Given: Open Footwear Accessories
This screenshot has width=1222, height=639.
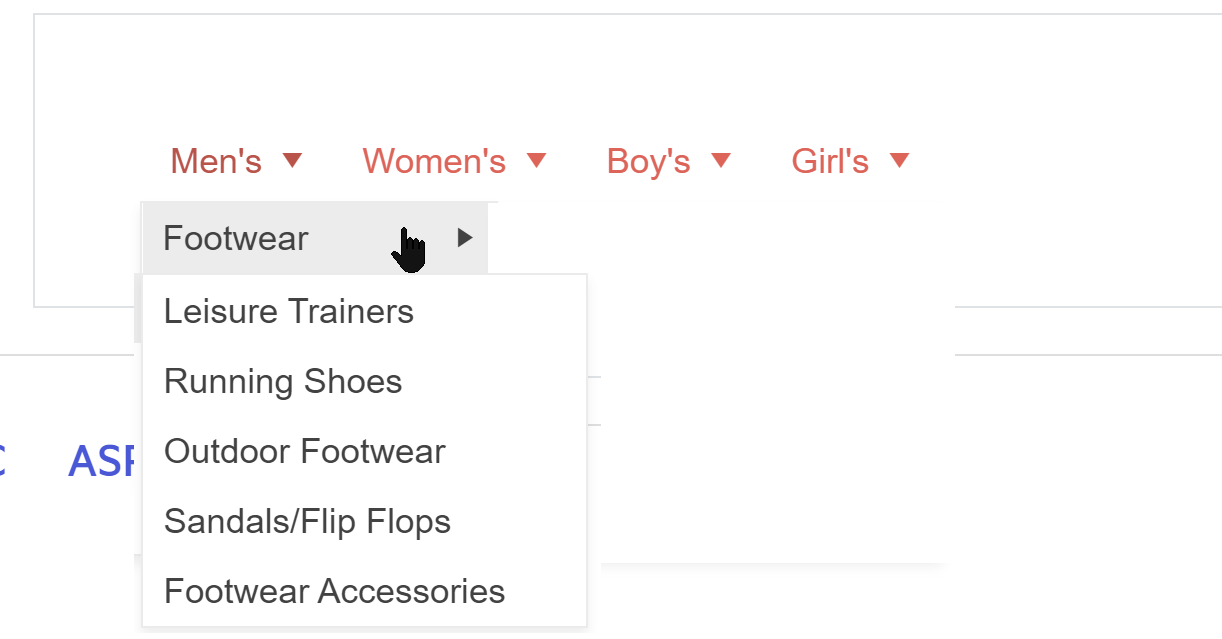Looking at the screenshot, I should (x=335, y=591).
